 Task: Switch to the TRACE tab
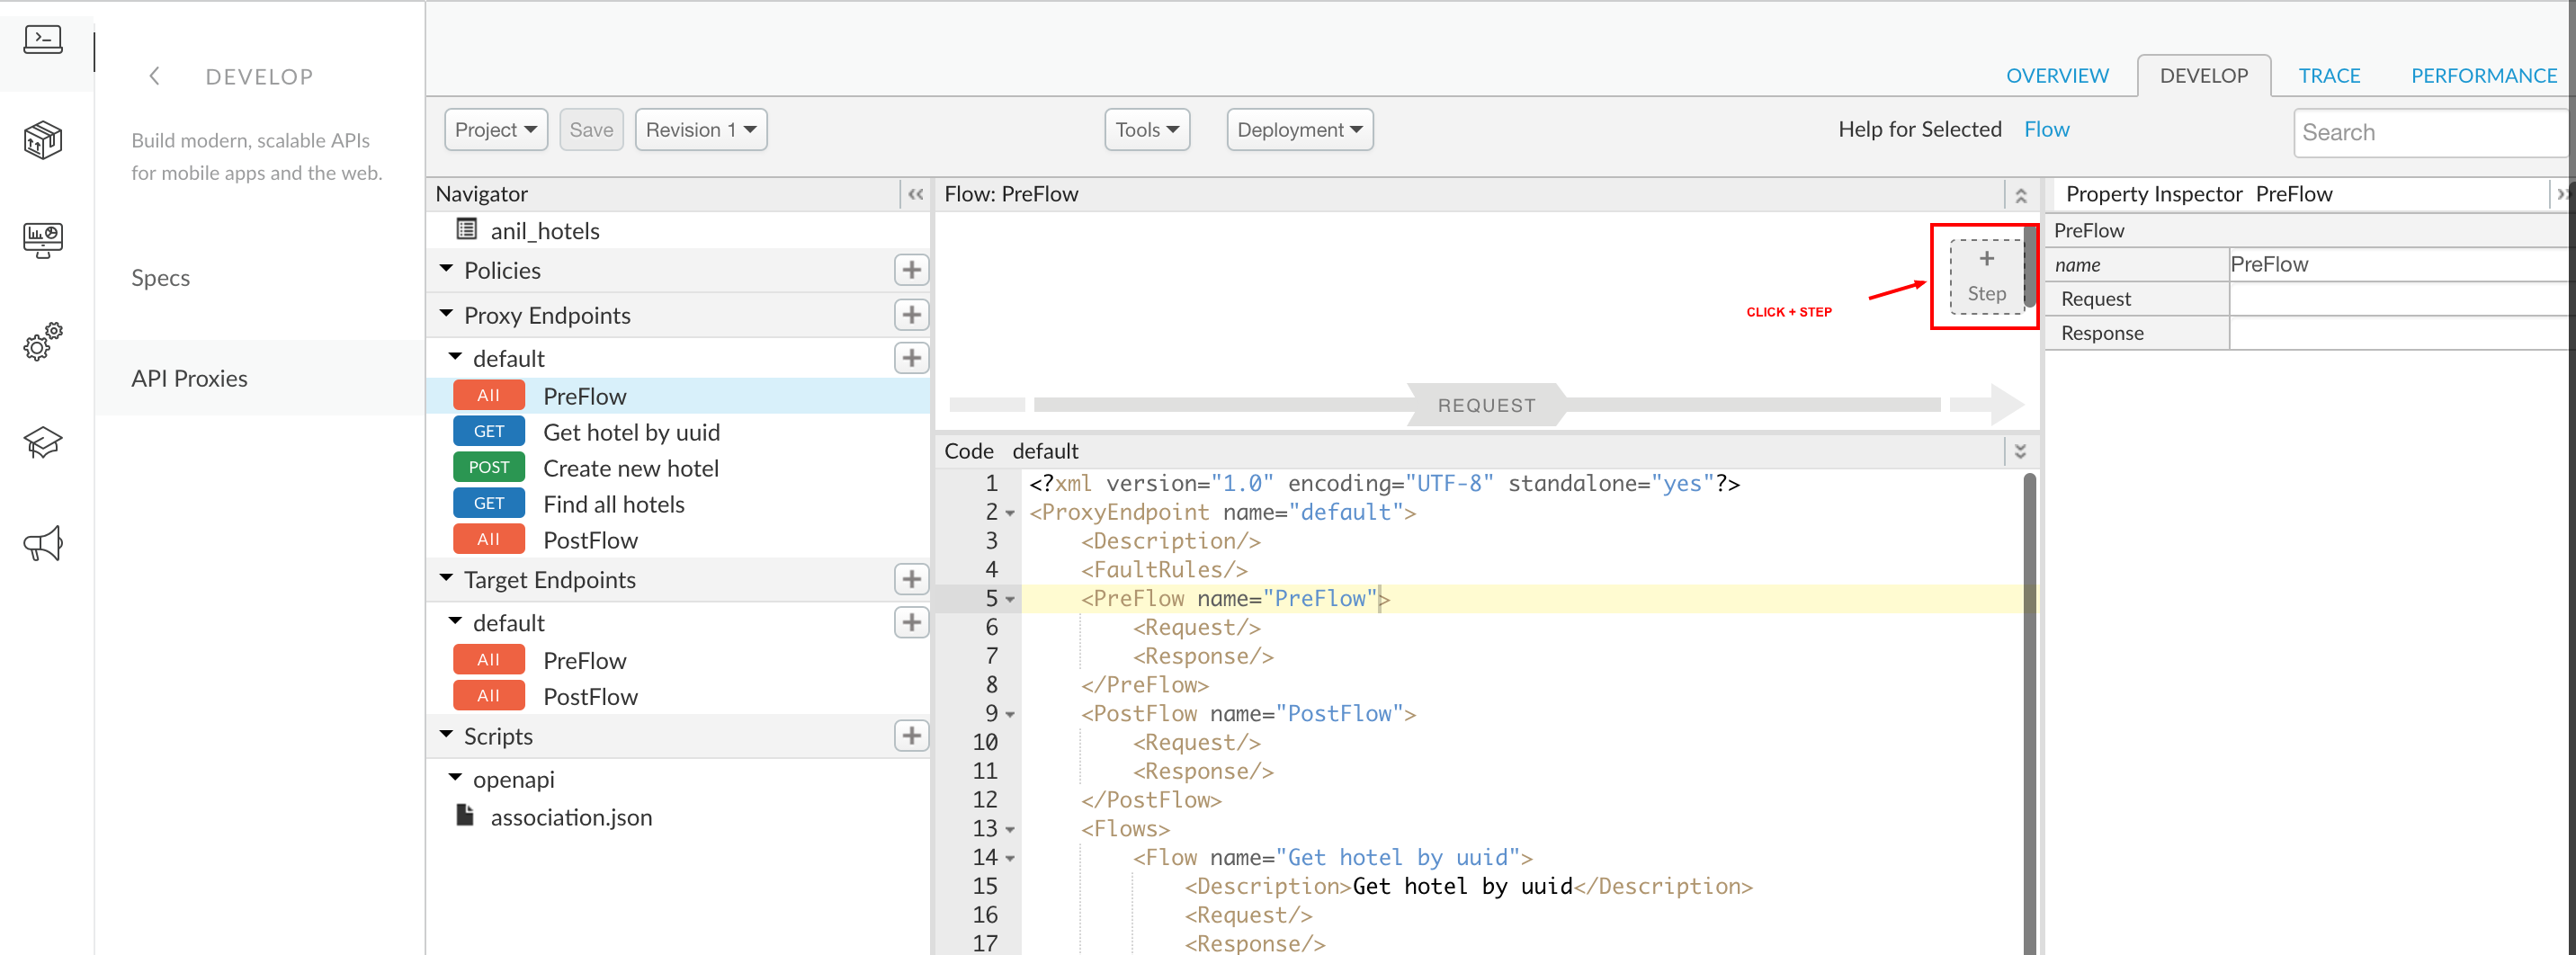point(2328,76)
